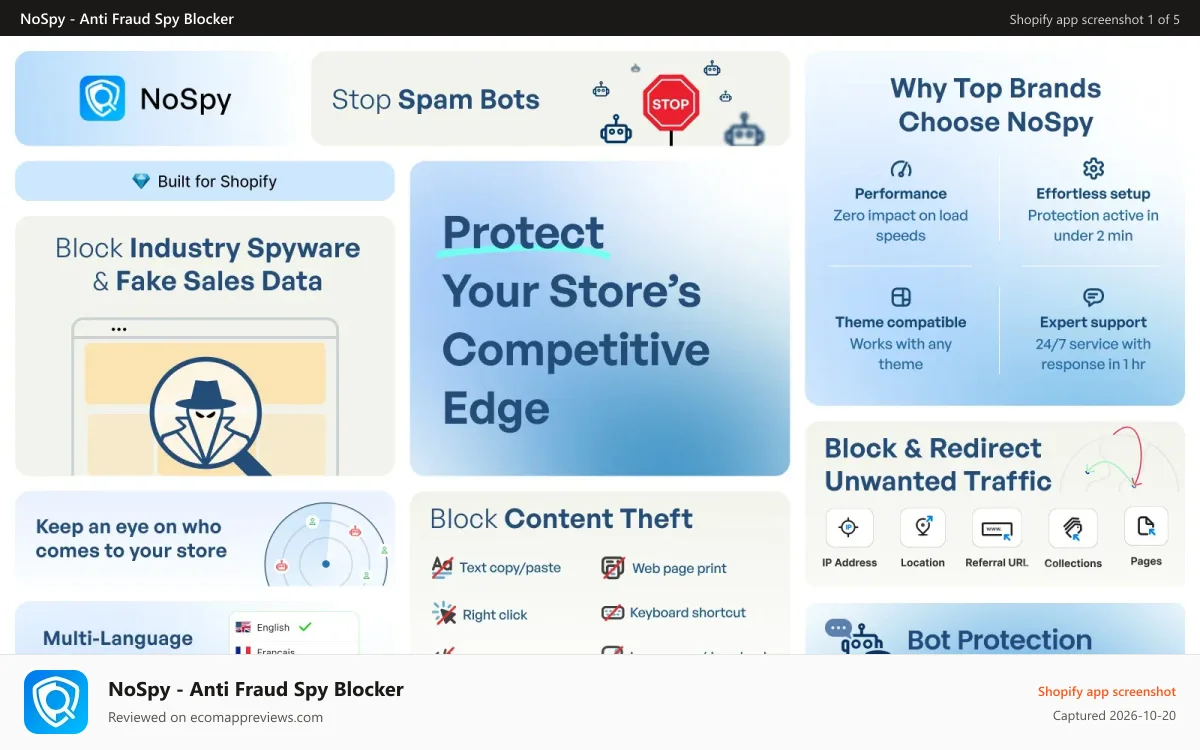This screenshot has width=1200, height=750.
Task: Click the red STOP sign icon
Action: [x=670, y=104]
